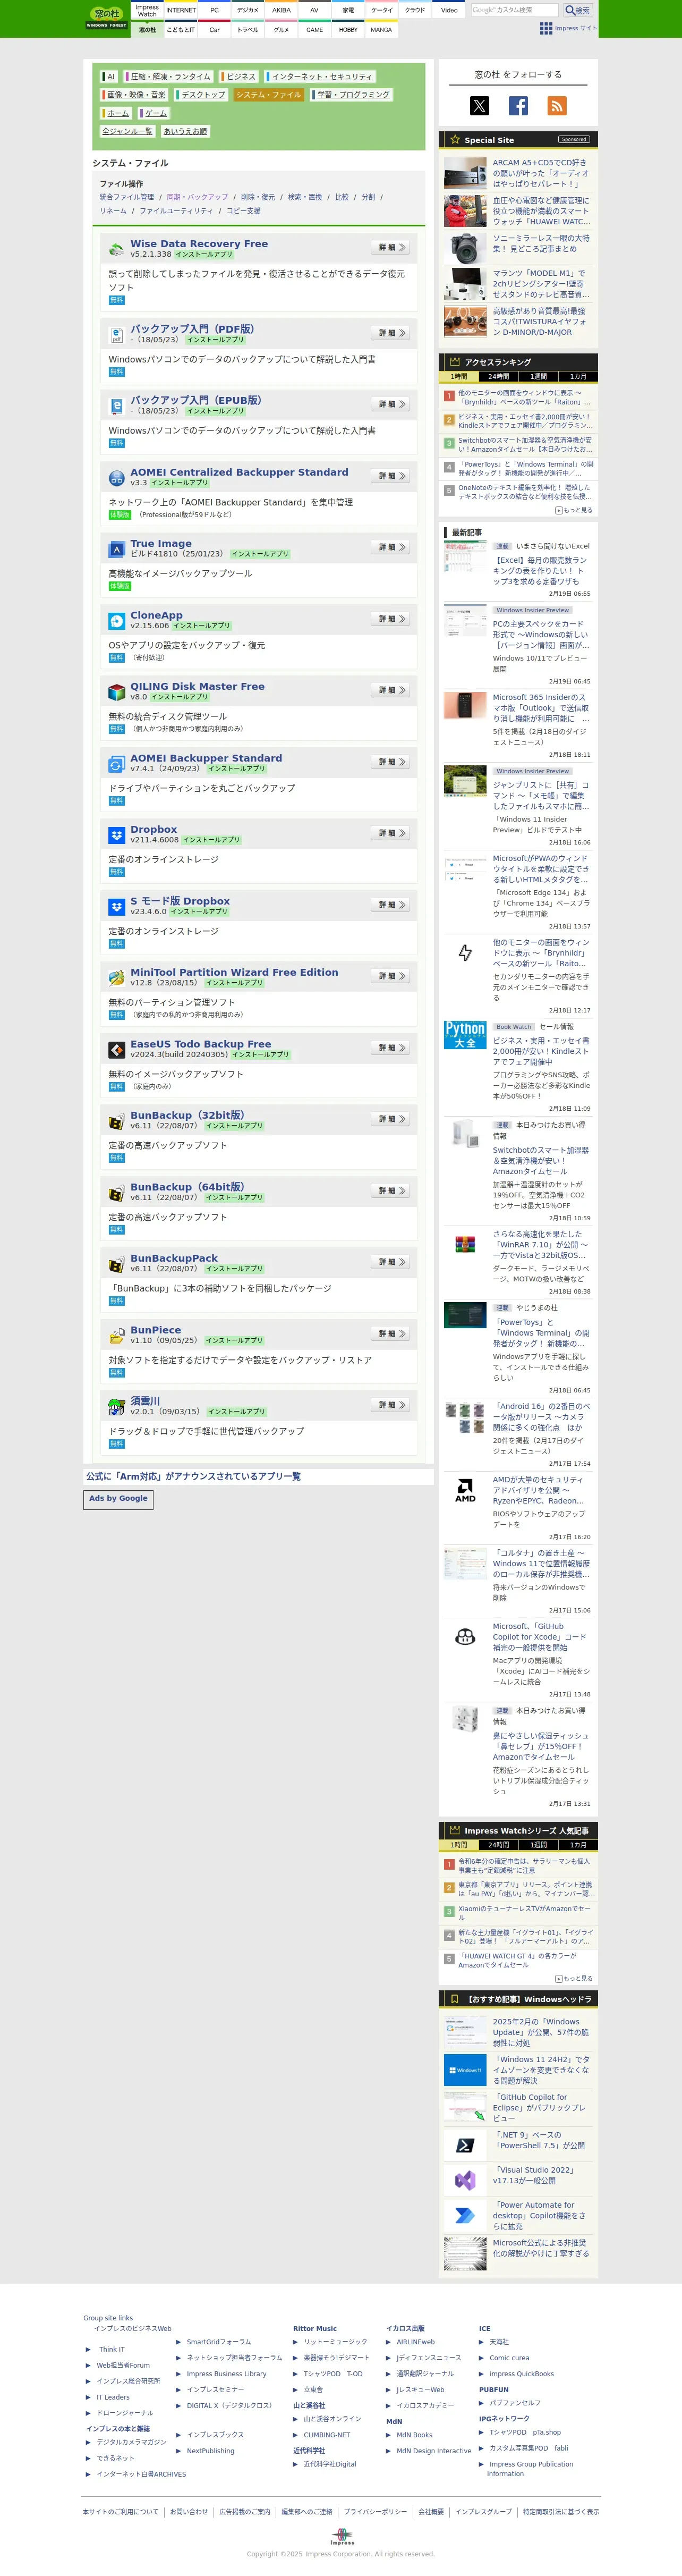Click the 須雲川 app icon
The height and width of the screenshot is (2576, 682).
pyautogui.click(x=117, y=1407)
